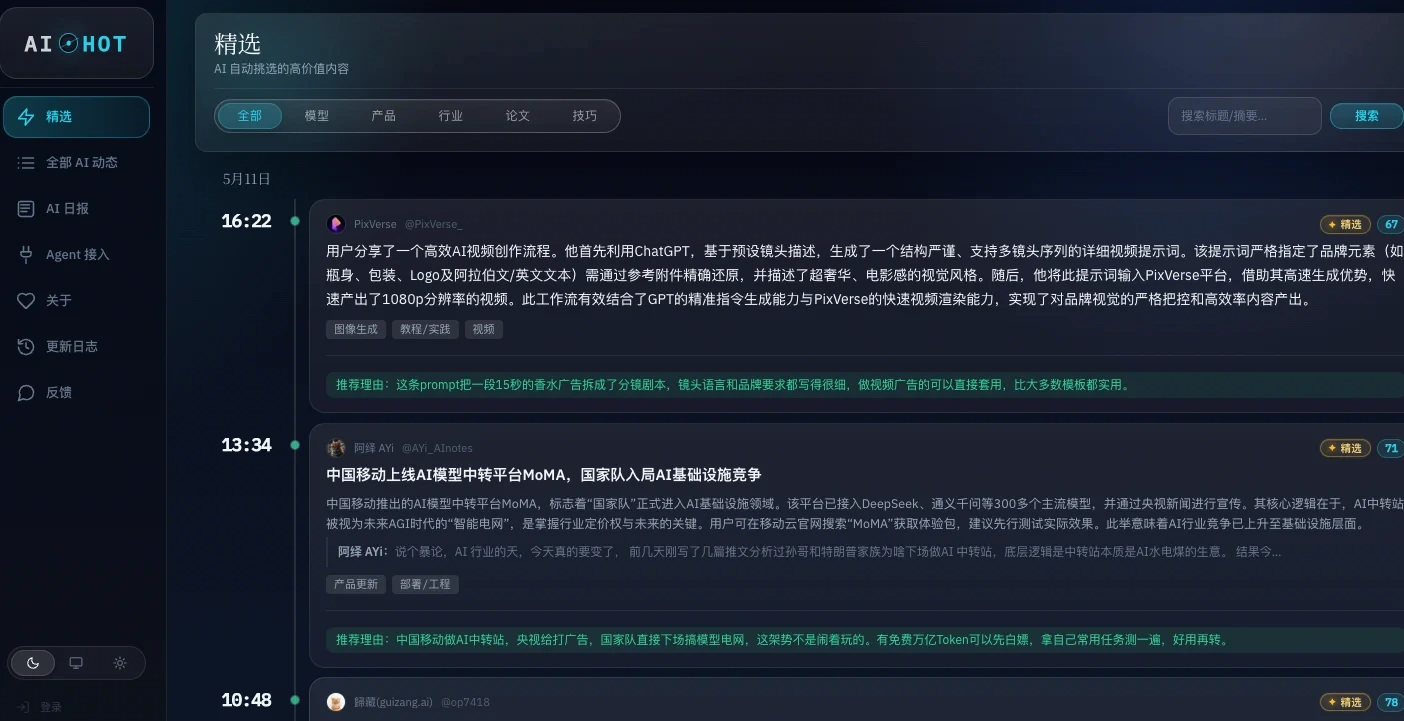
Task: Click the 搜索 button
Action: pyautogui.click(x=1367, y=116)
